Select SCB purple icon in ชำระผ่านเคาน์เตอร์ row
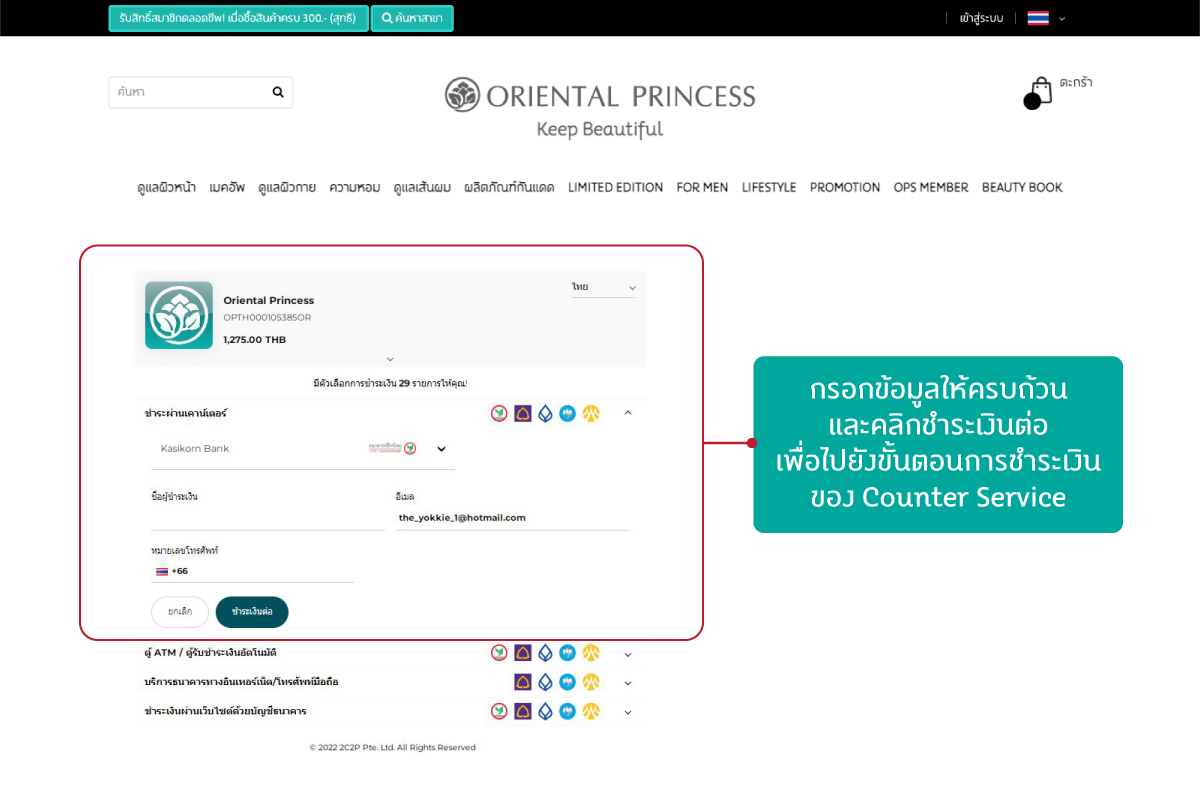The height and width of the screenshot is (800, 1200). pyautogui.click(x=523, y=413)
